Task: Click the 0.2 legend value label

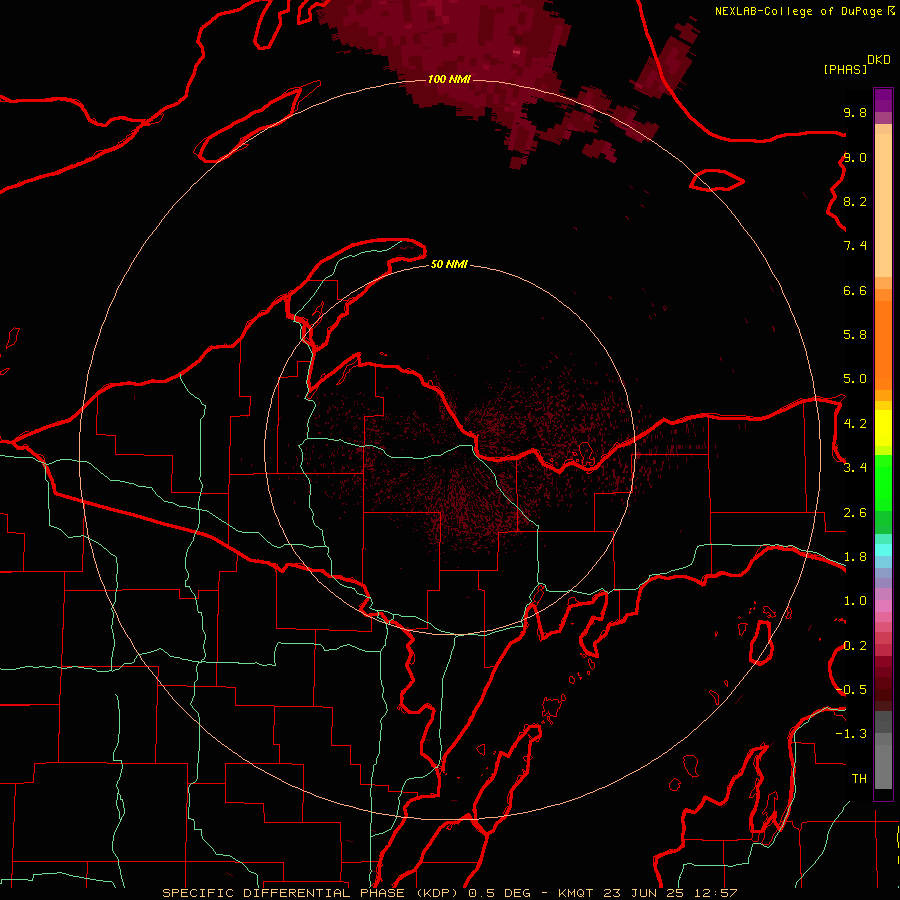Action: [x=855, y=646]
